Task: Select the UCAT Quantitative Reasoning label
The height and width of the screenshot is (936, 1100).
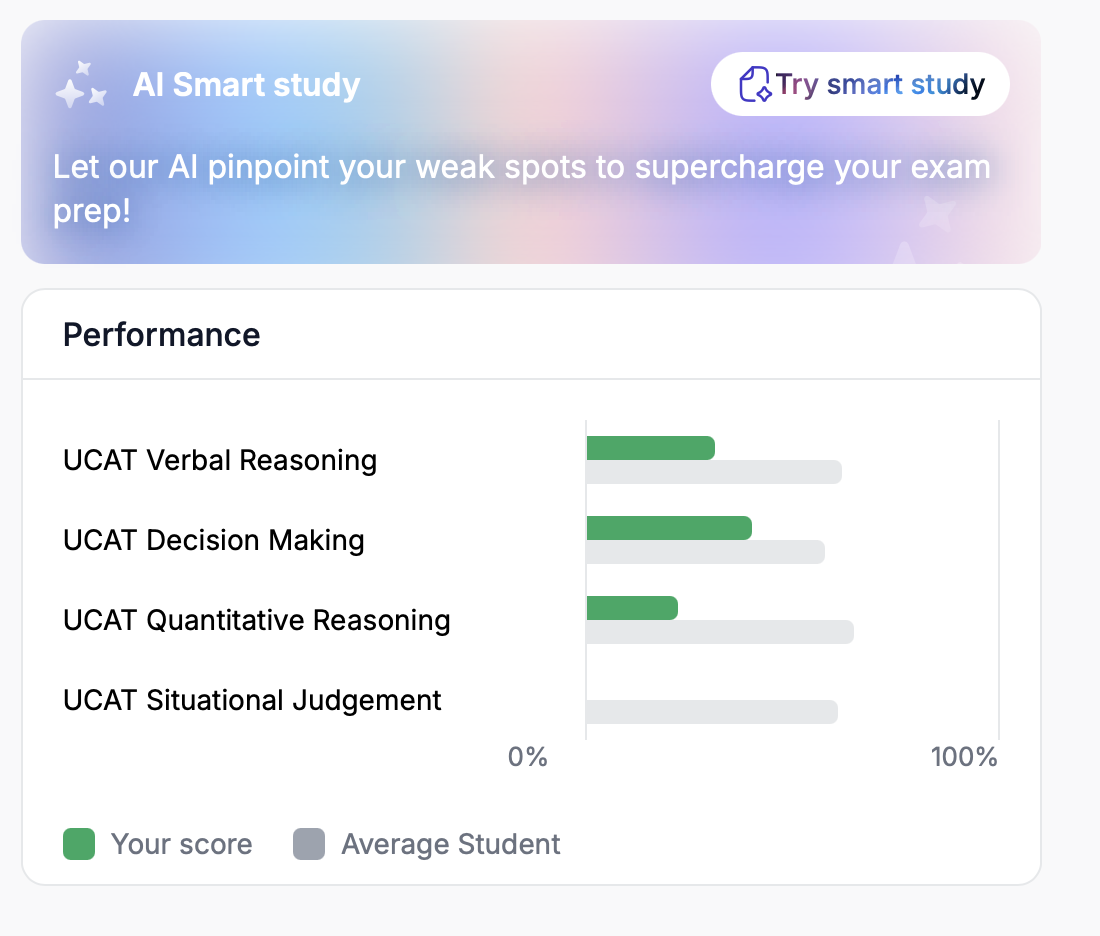Action: 257,620
